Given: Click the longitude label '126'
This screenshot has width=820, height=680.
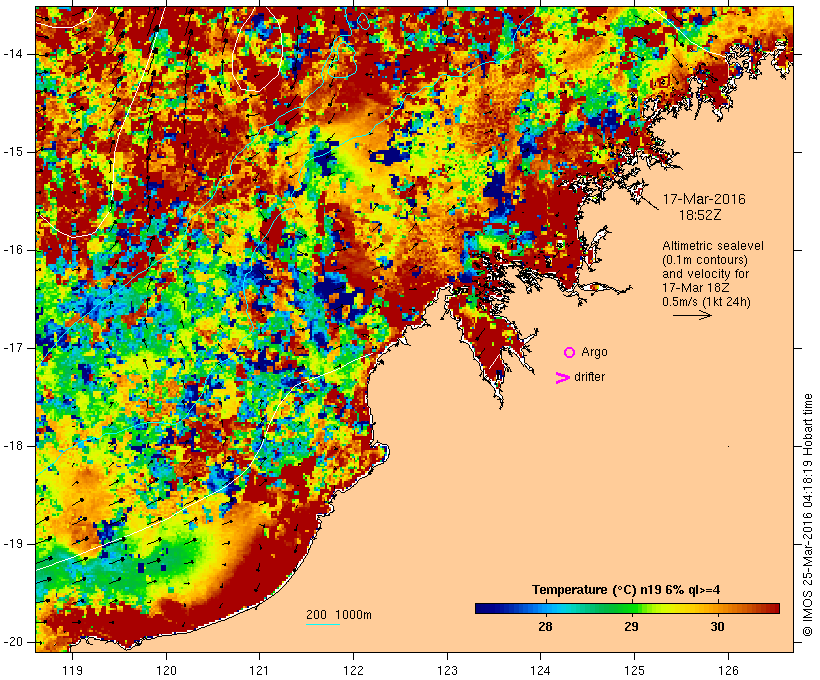Looking at the screenshot, I should pyautogui.click(x=728, y=670).
